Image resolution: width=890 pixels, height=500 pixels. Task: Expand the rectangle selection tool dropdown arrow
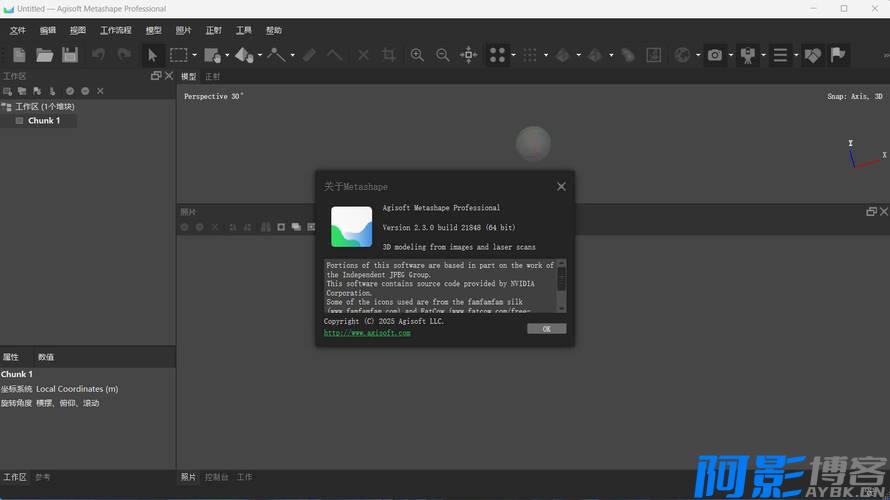[194, 56]
